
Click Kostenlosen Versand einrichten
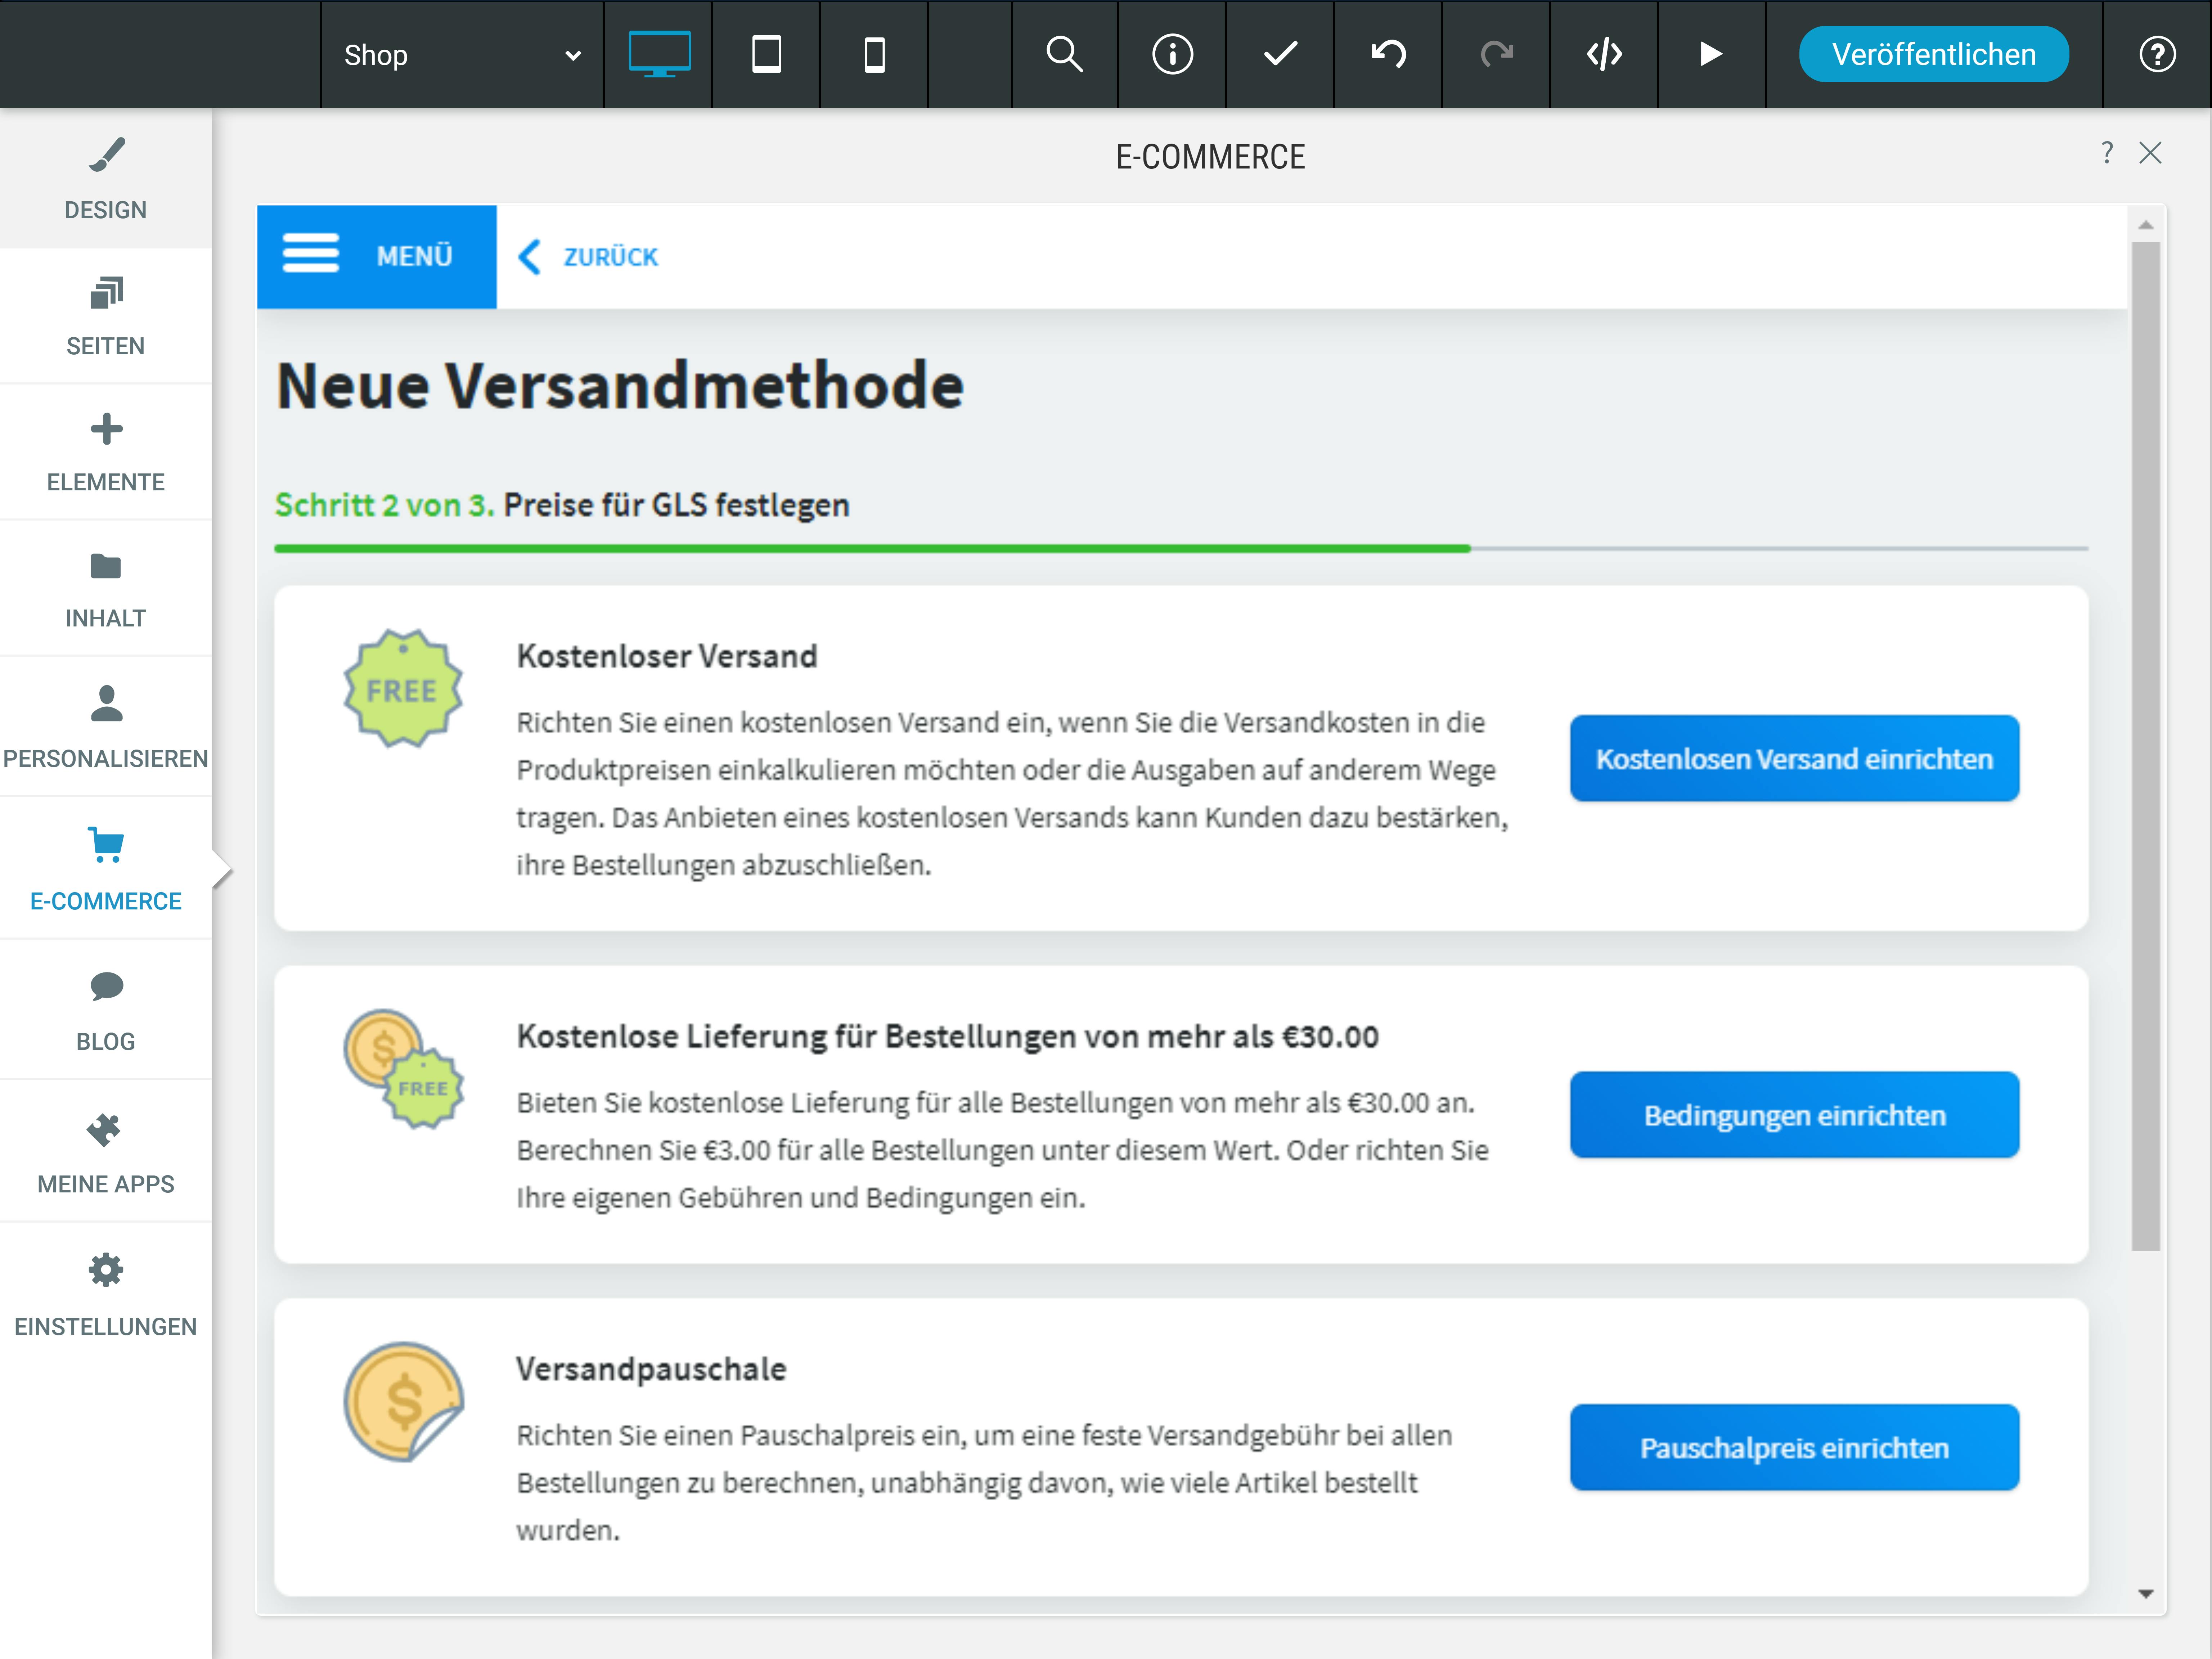[x=1793, y=758]
